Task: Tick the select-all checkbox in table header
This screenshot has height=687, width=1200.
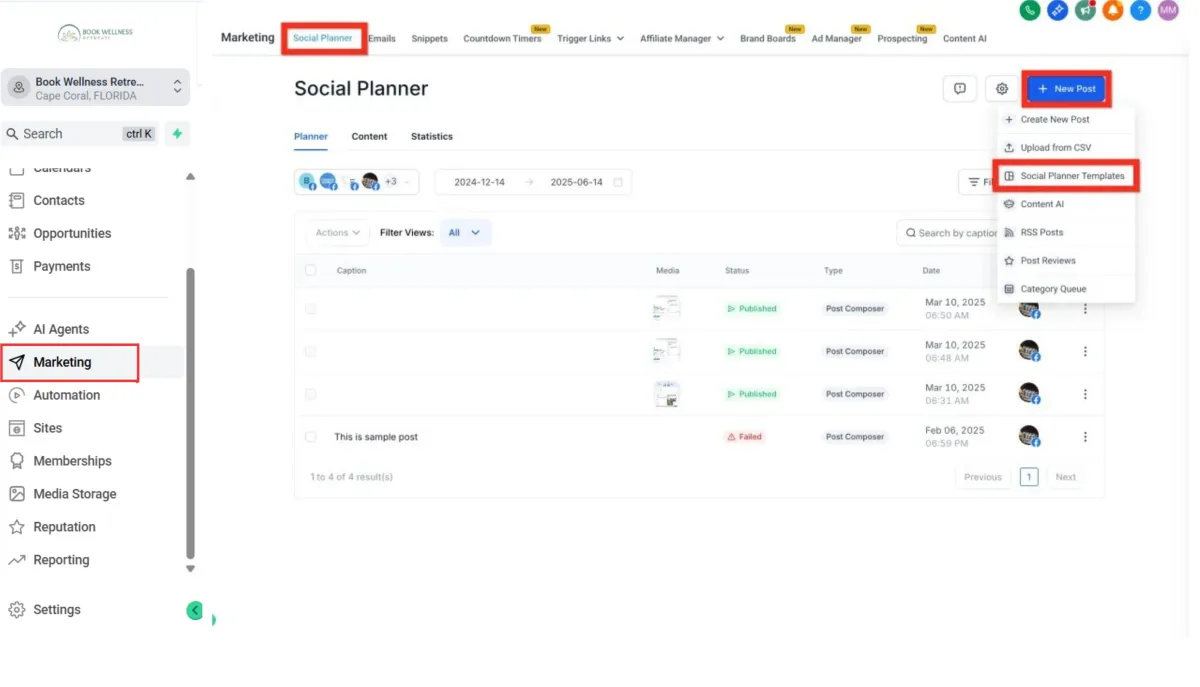Action: [x=310, y=270]
